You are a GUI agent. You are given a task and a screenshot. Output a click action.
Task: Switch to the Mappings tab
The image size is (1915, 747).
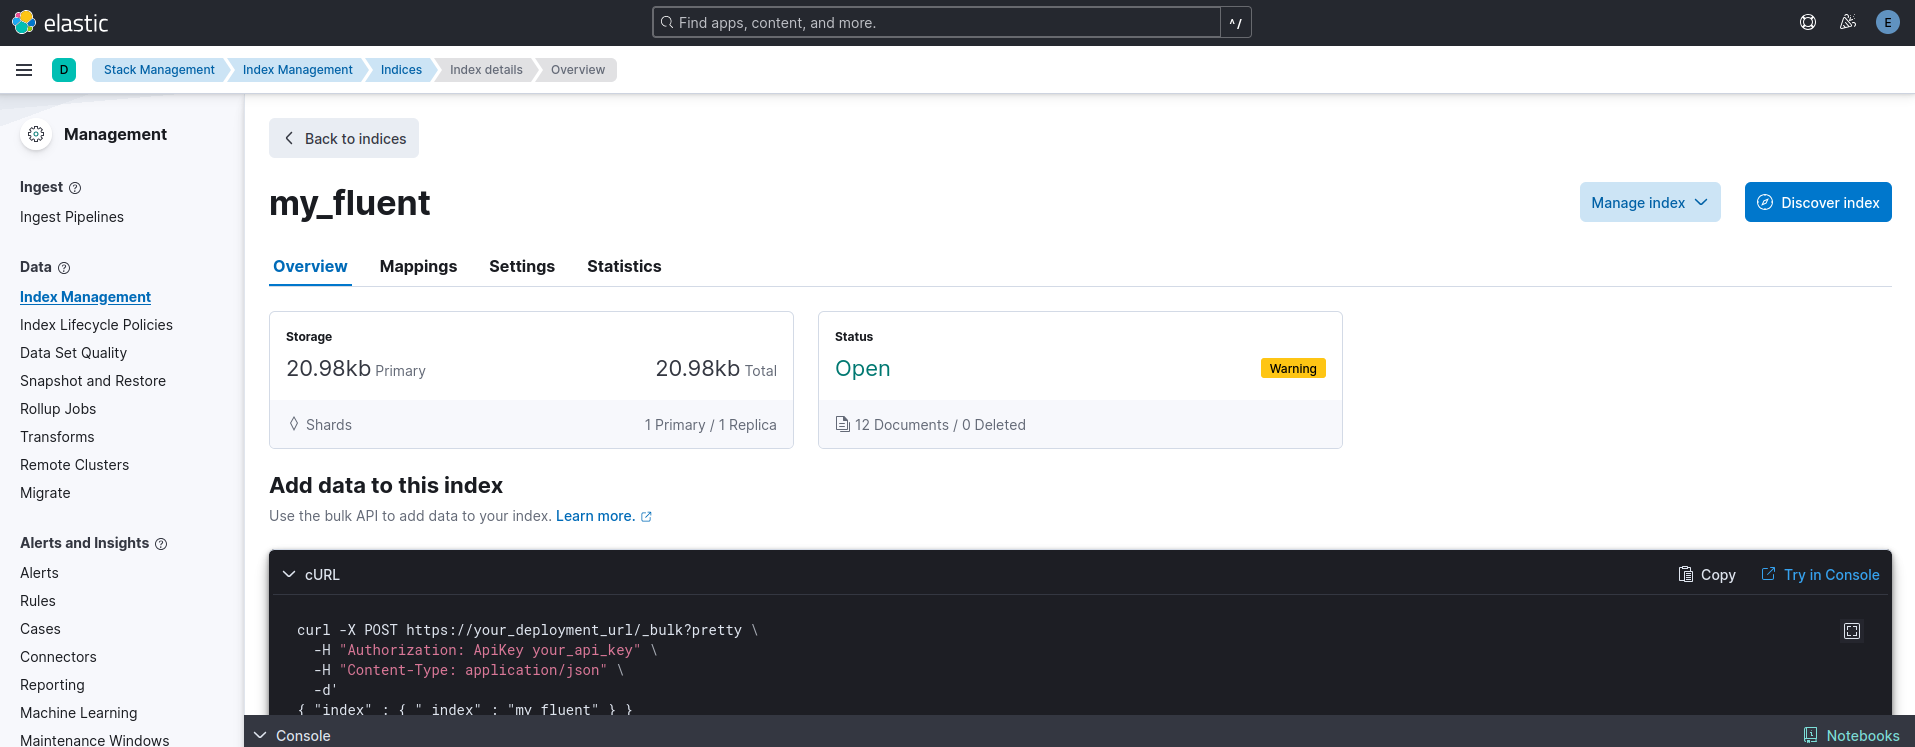click(418, 266)
